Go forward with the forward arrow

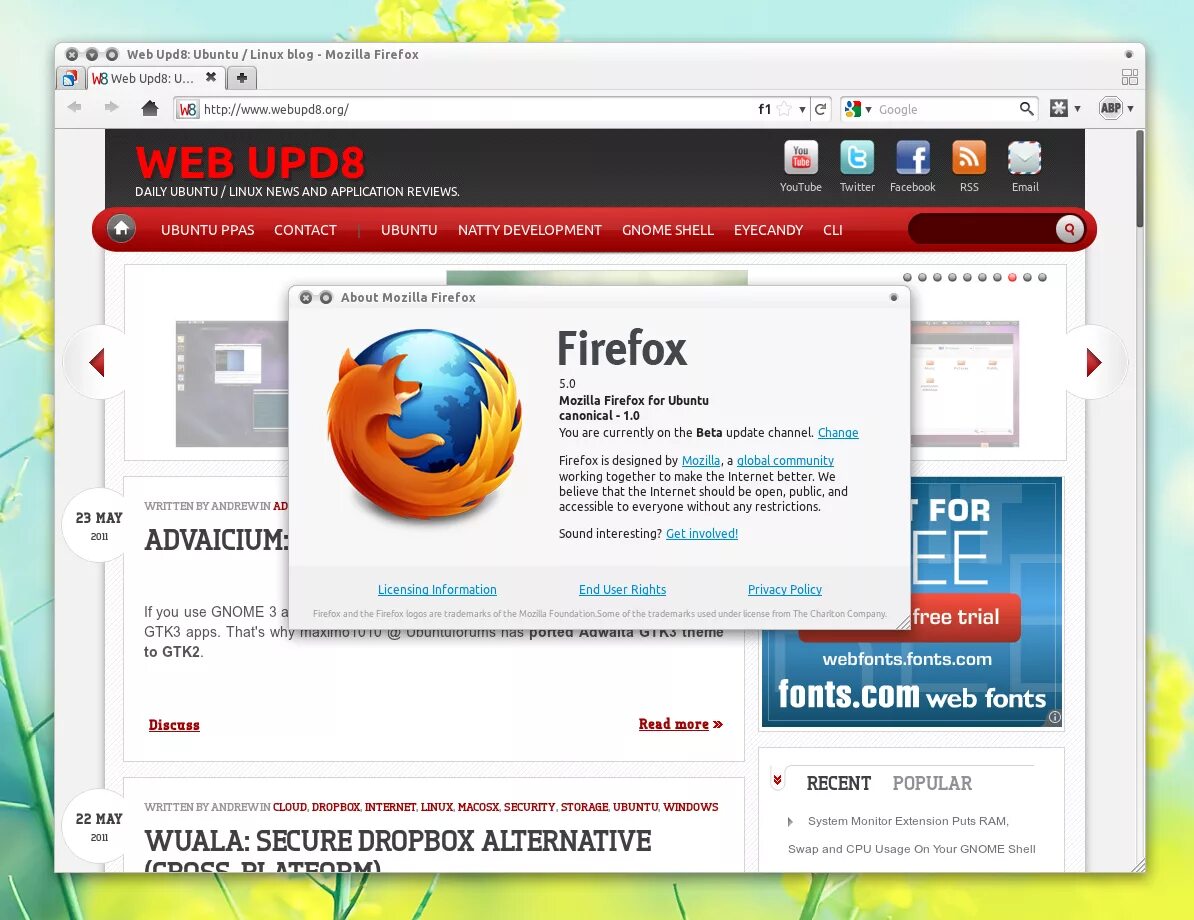click(111, 107)
